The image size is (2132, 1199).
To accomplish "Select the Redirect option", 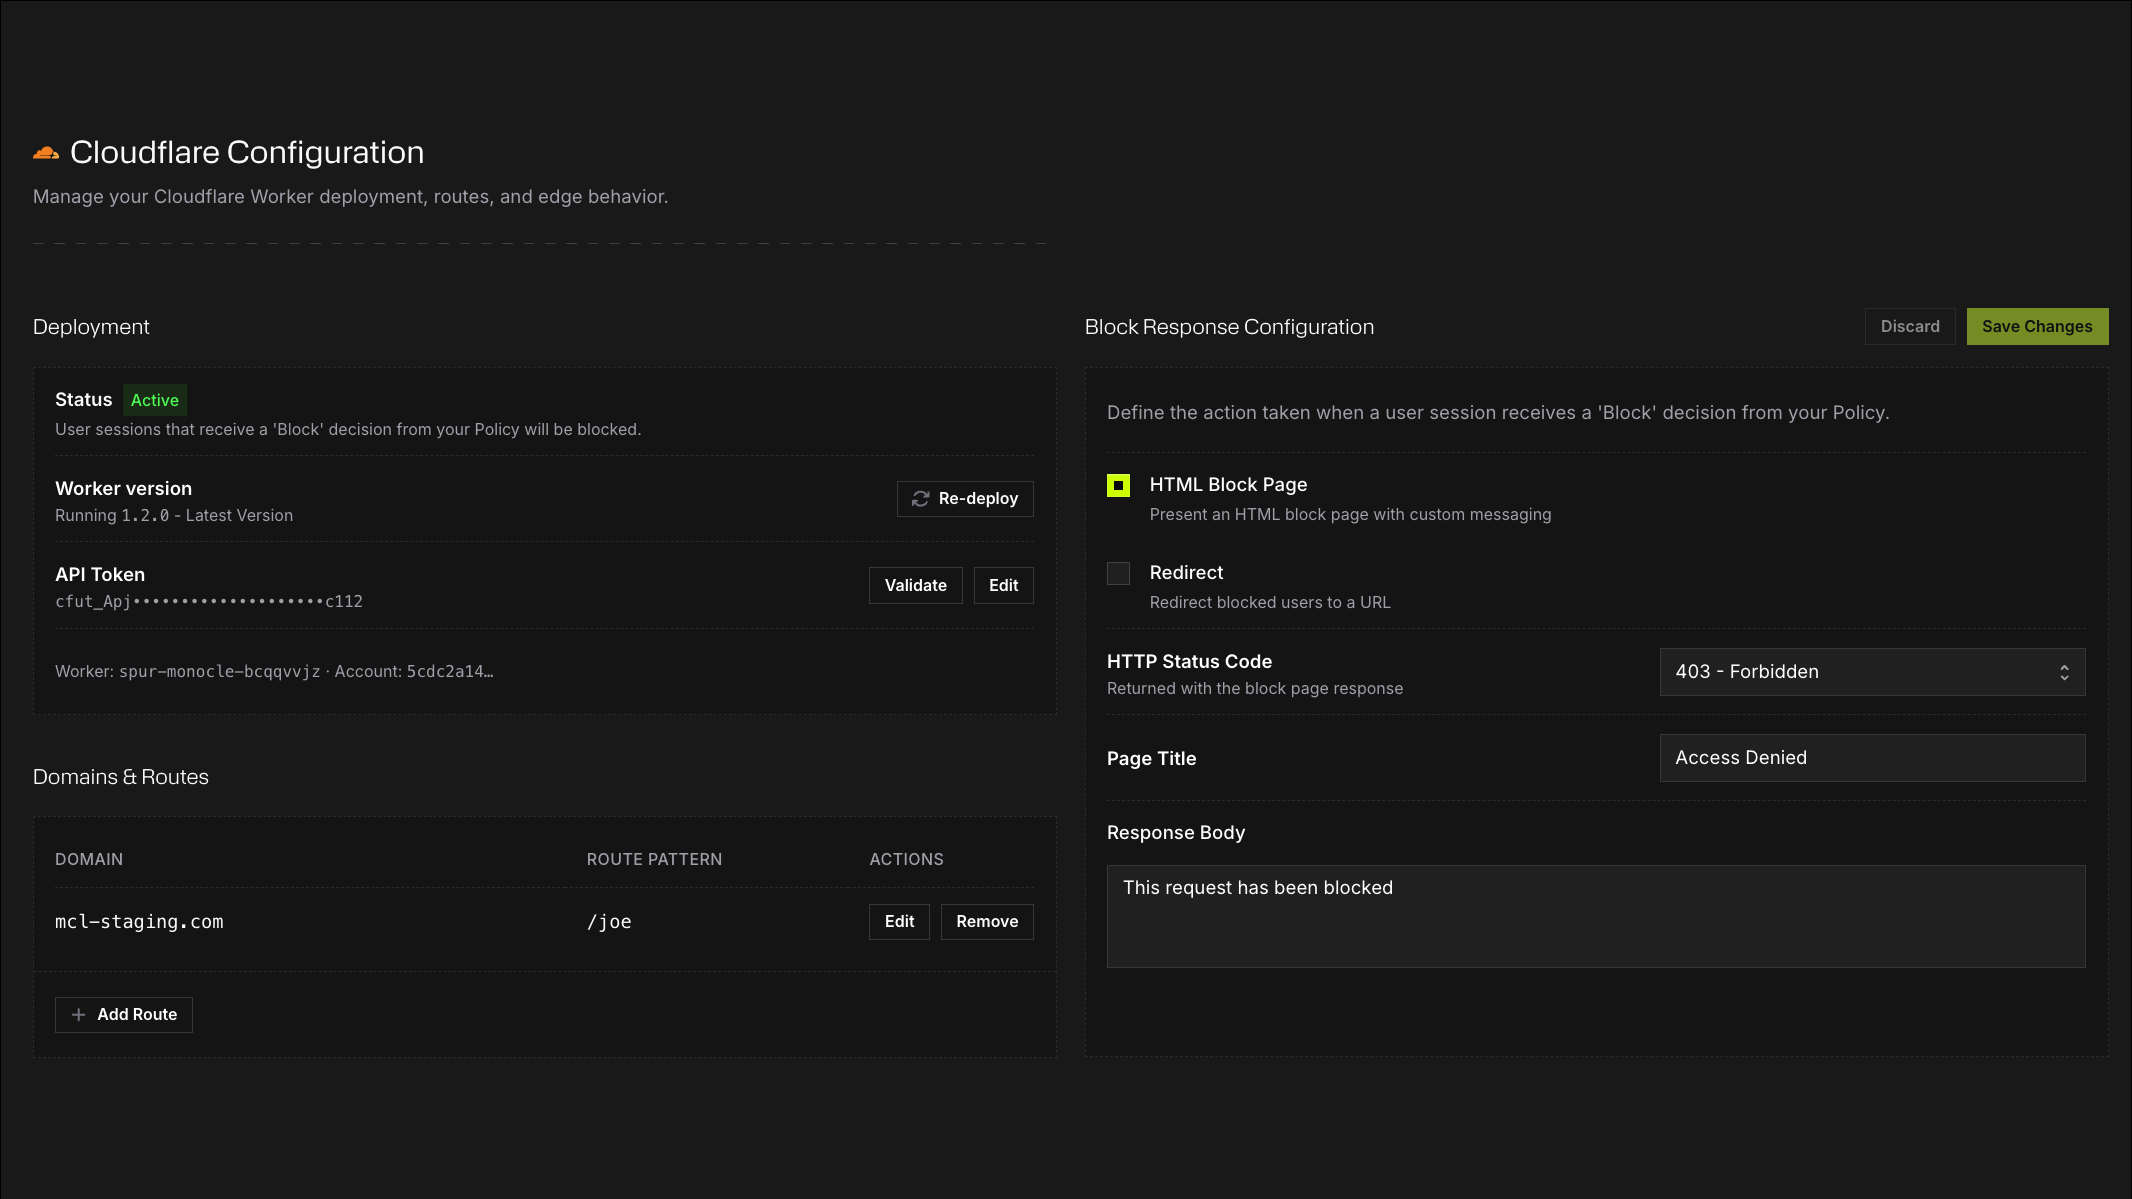I will pos(1118,573).
